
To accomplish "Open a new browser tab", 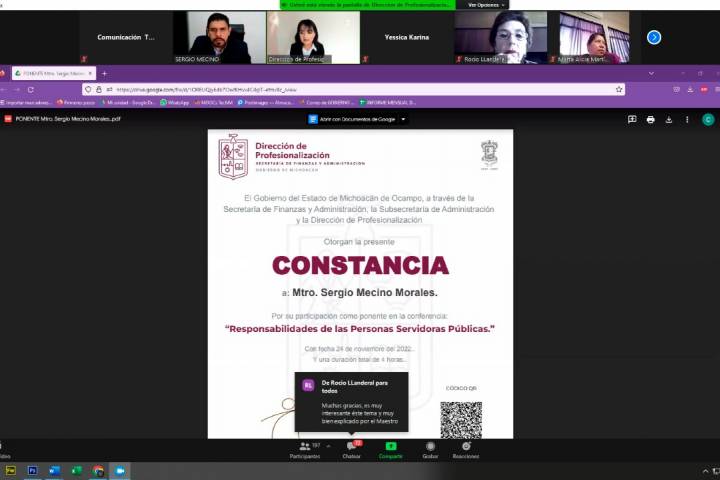I will click(104, 73).
